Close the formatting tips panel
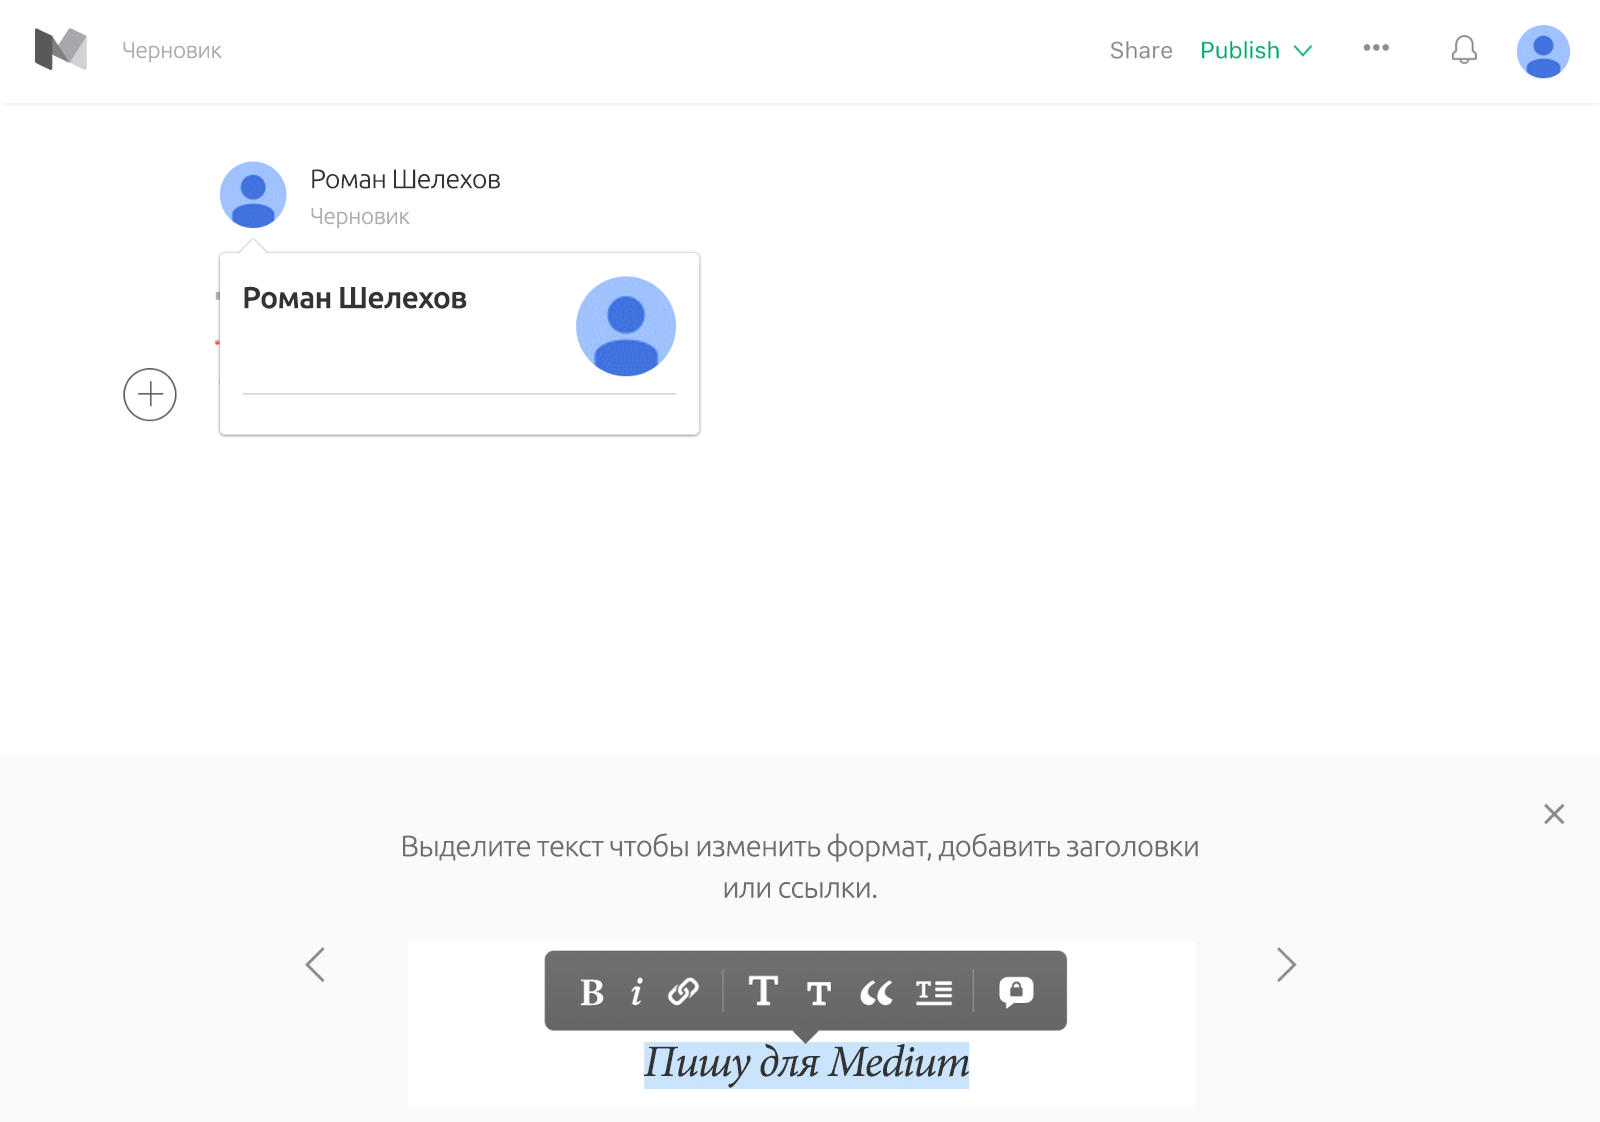The width and height of the screenshot is (1600, 1122). pos(1553,814)
